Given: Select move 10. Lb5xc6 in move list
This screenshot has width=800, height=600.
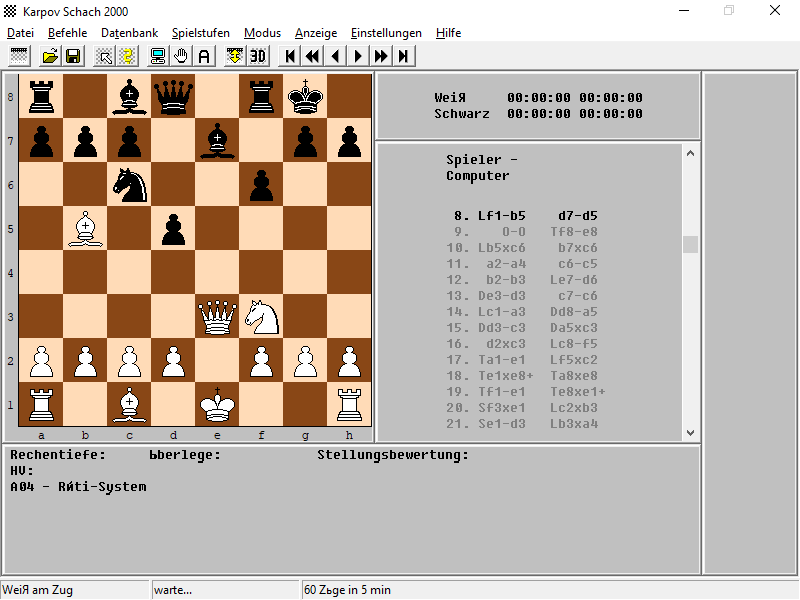Looking at the screenshot, I should point(502,248).
